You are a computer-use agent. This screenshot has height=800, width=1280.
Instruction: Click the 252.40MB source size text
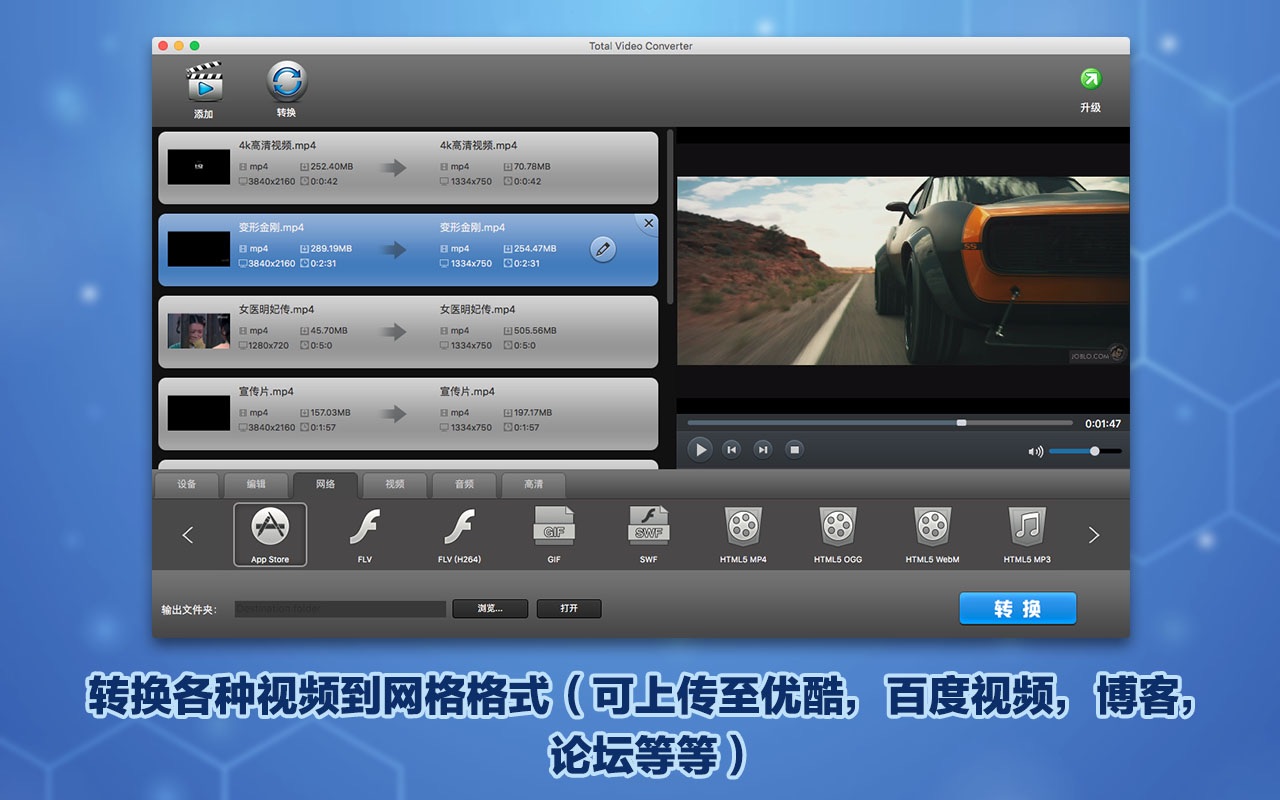332,167
